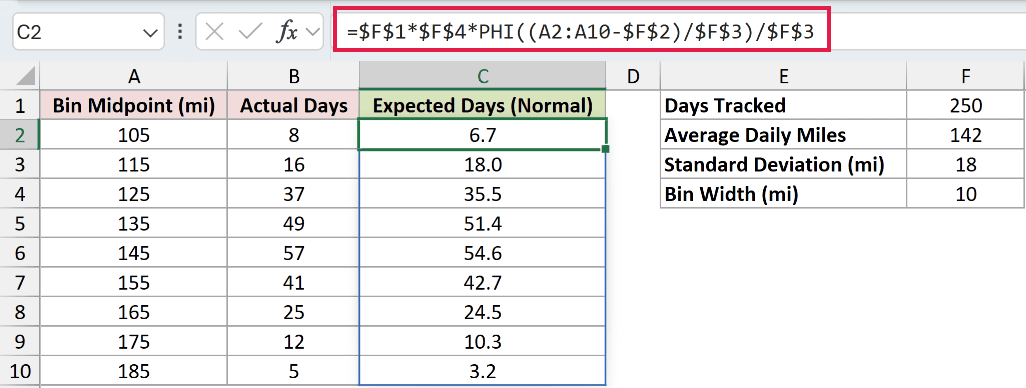Select cell A3 containing 115

click(133, 164)
